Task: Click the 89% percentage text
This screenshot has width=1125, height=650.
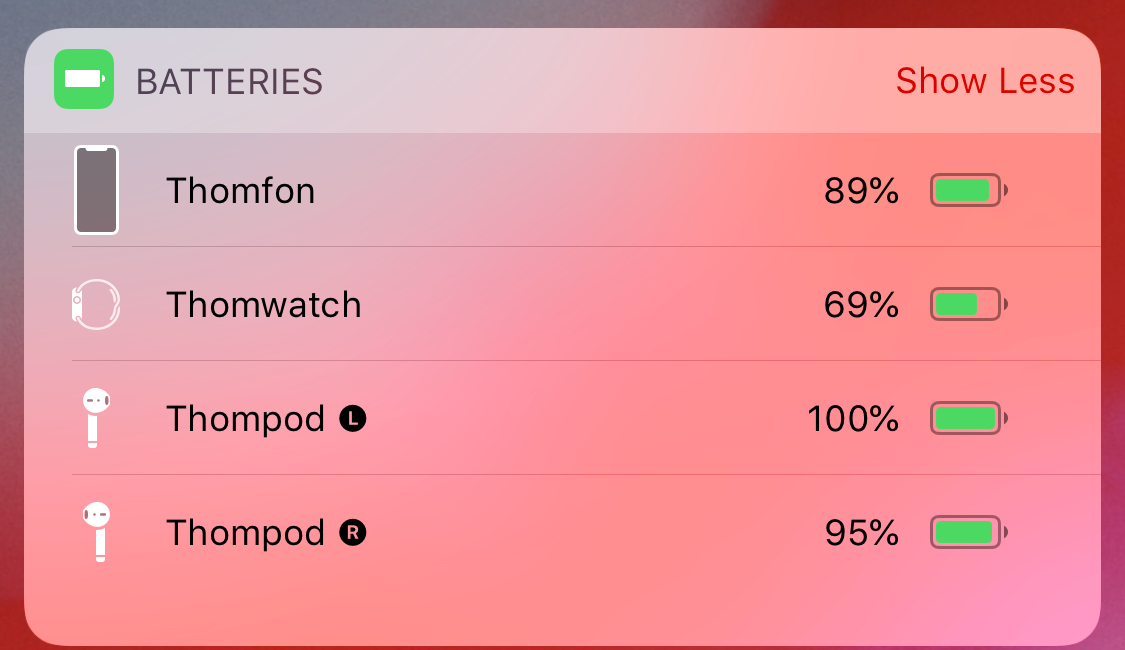Action: click(862, 191)
